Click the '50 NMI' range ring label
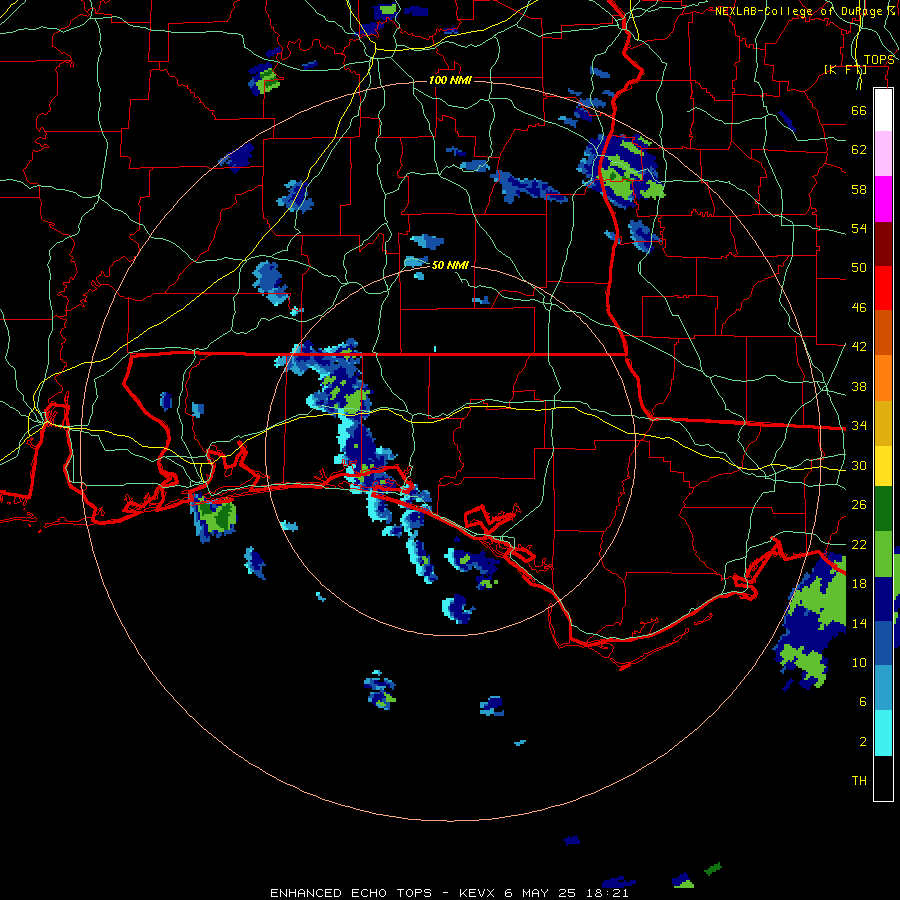 click(450, 265)
